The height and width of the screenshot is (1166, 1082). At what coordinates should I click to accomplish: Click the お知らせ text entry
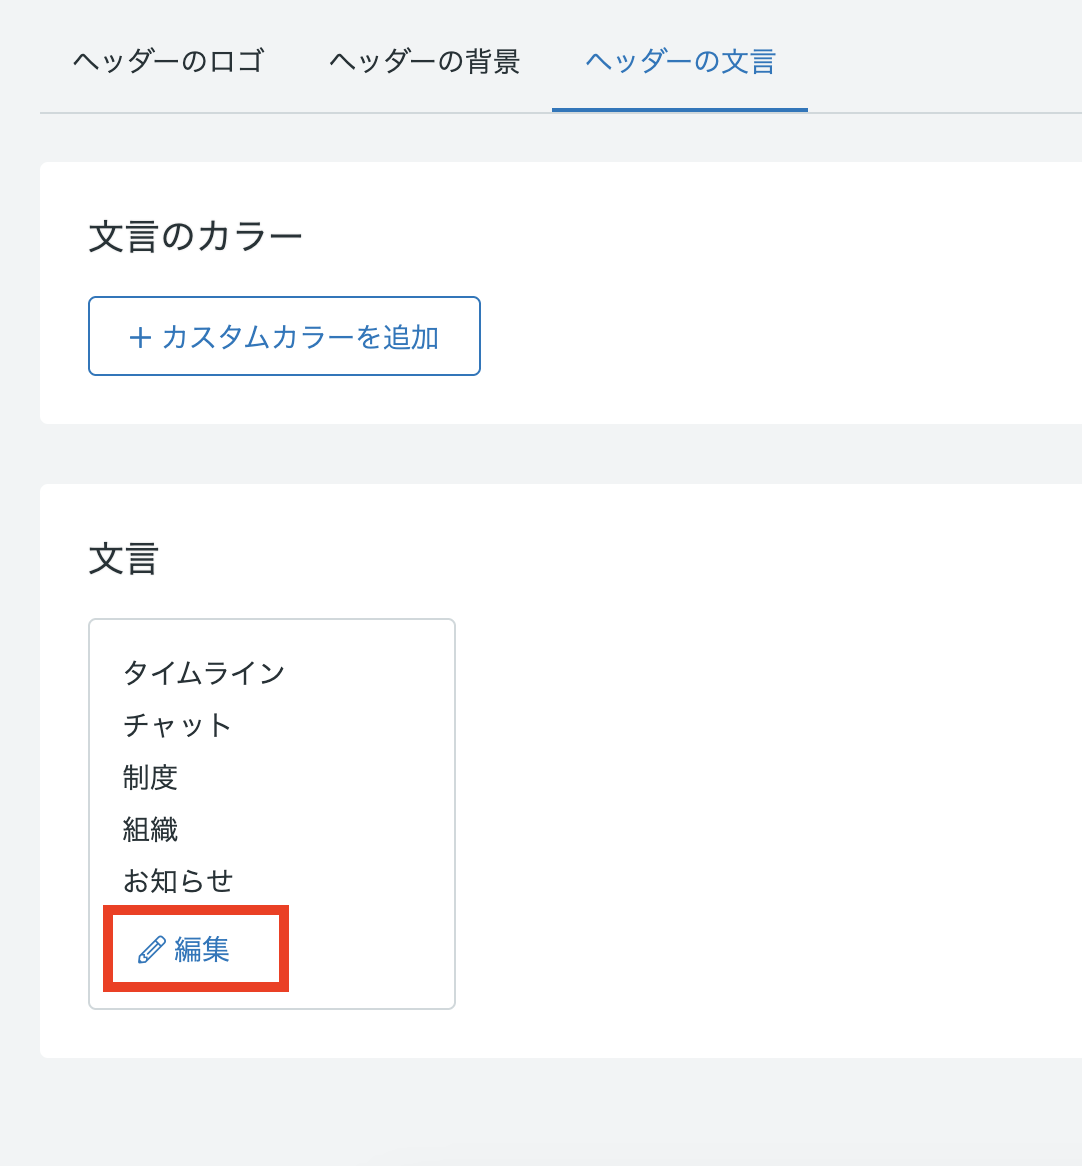(178, 881)
